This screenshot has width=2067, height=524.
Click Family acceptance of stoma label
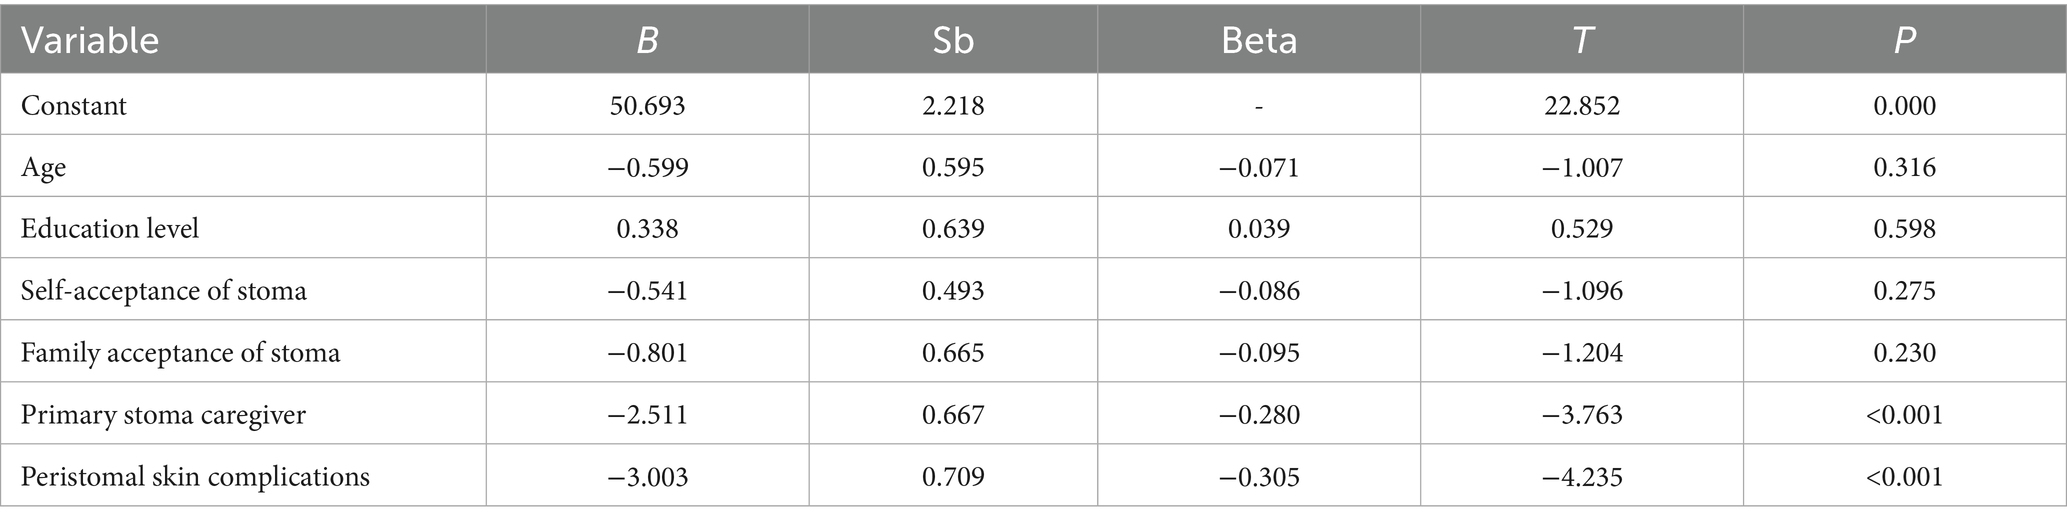coord(181,353)
